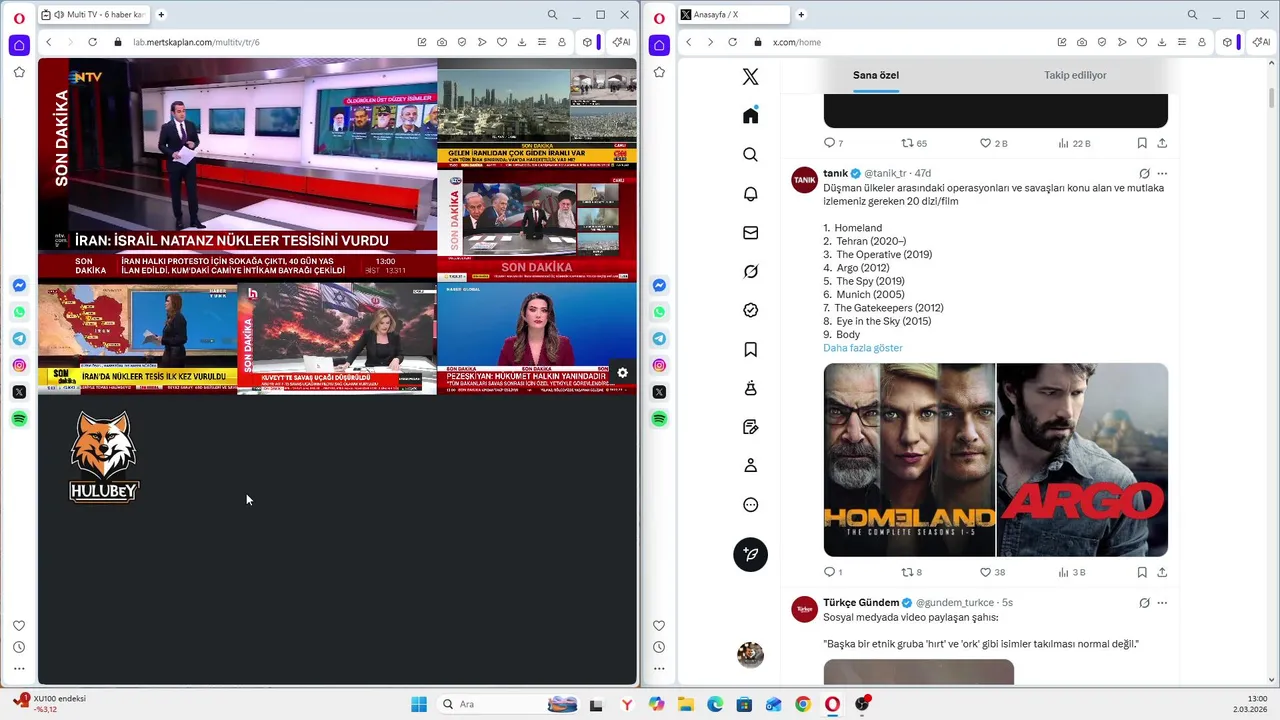
Task: Open Windows Start menu
Action: 419,704
